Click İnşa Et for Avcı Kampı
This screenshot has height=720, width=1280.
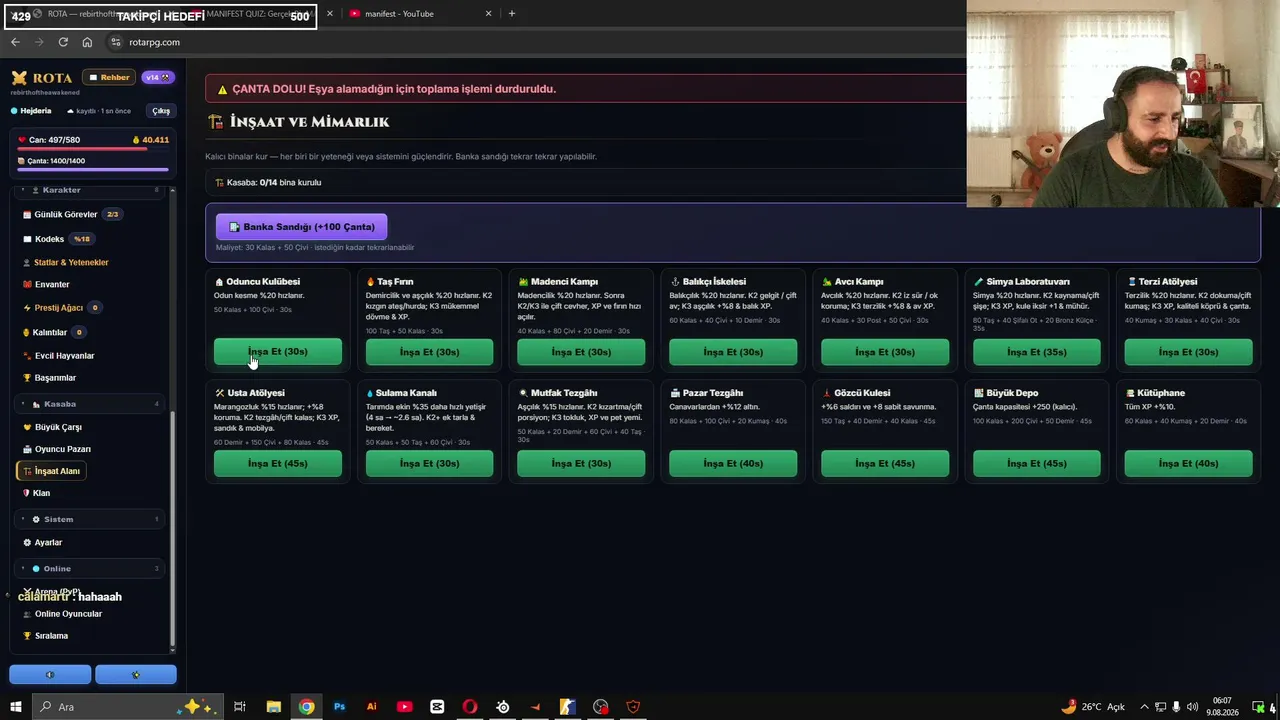(x=885, y=352)
